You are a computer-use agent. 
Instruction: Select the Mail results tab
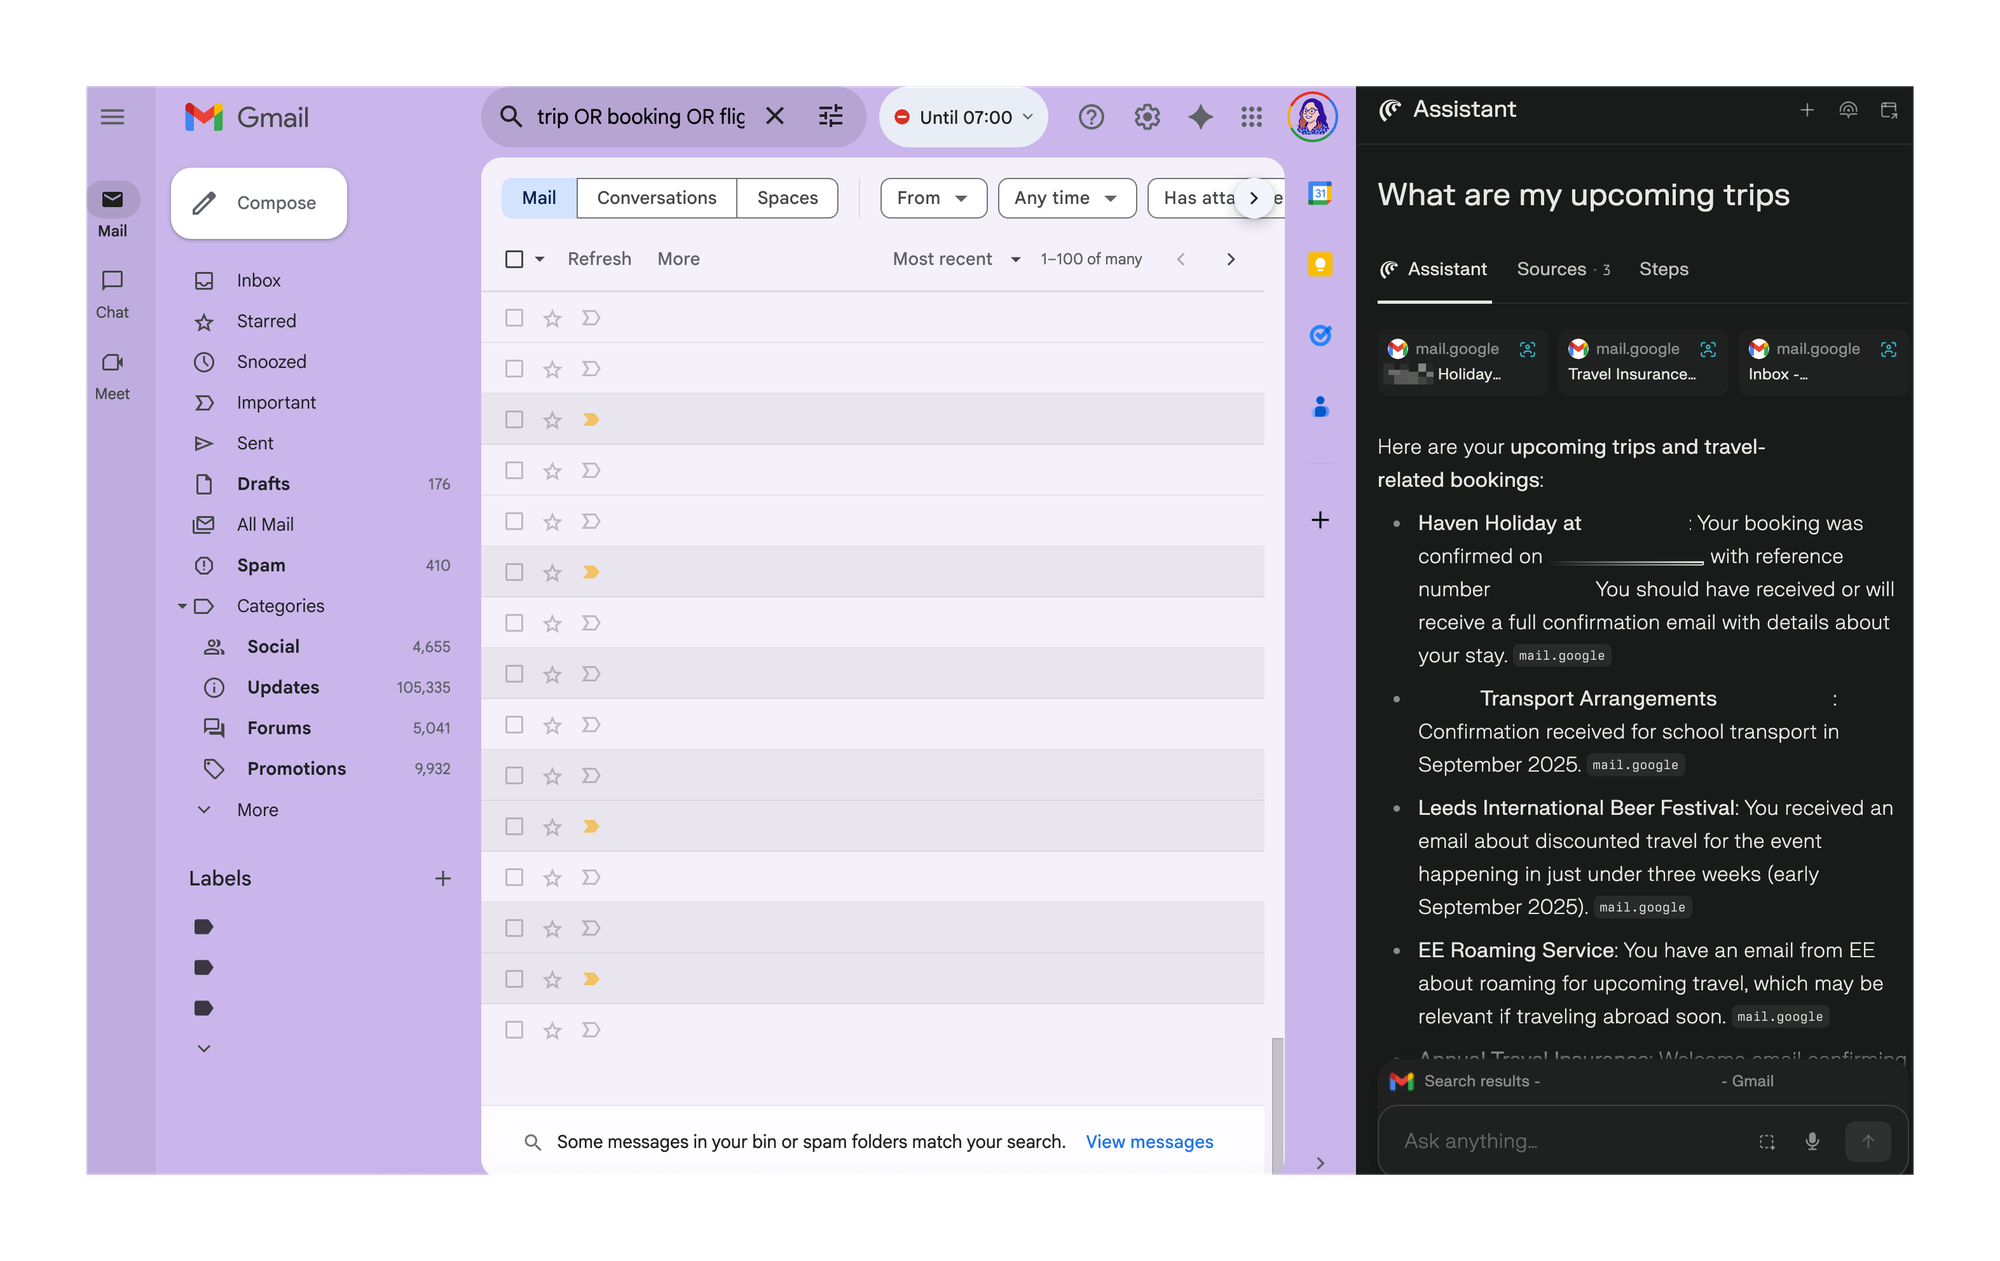coord(539,198)
